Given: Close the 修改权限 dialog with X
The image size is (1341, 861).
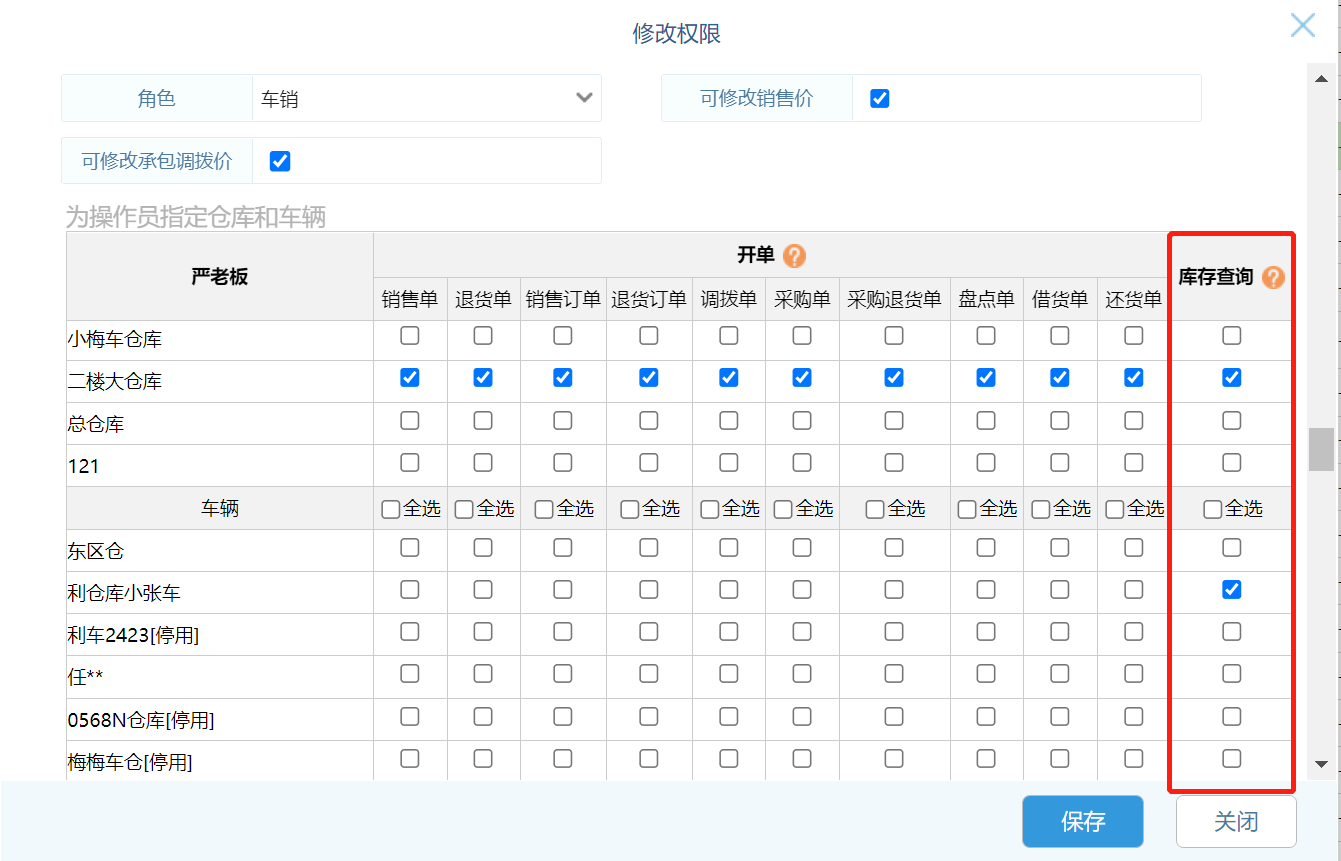Looking at the screenshot, I should point(1302,25).
